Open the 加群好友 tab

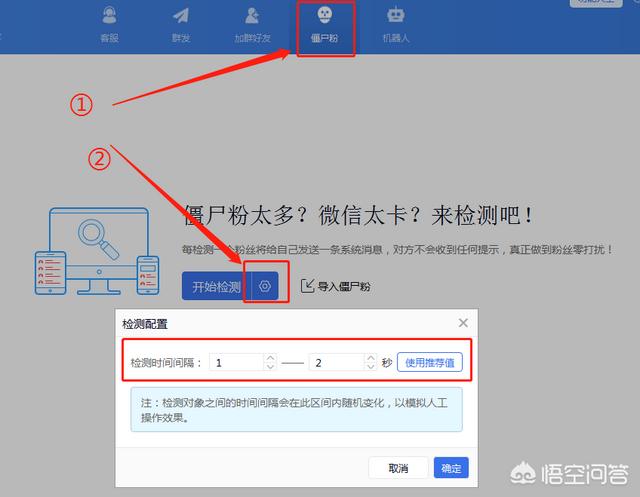pos(252,24)
